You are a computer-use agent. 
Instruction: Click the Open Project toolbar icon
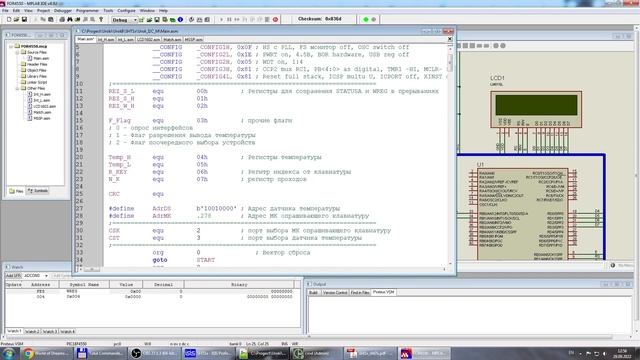point(149,19)
